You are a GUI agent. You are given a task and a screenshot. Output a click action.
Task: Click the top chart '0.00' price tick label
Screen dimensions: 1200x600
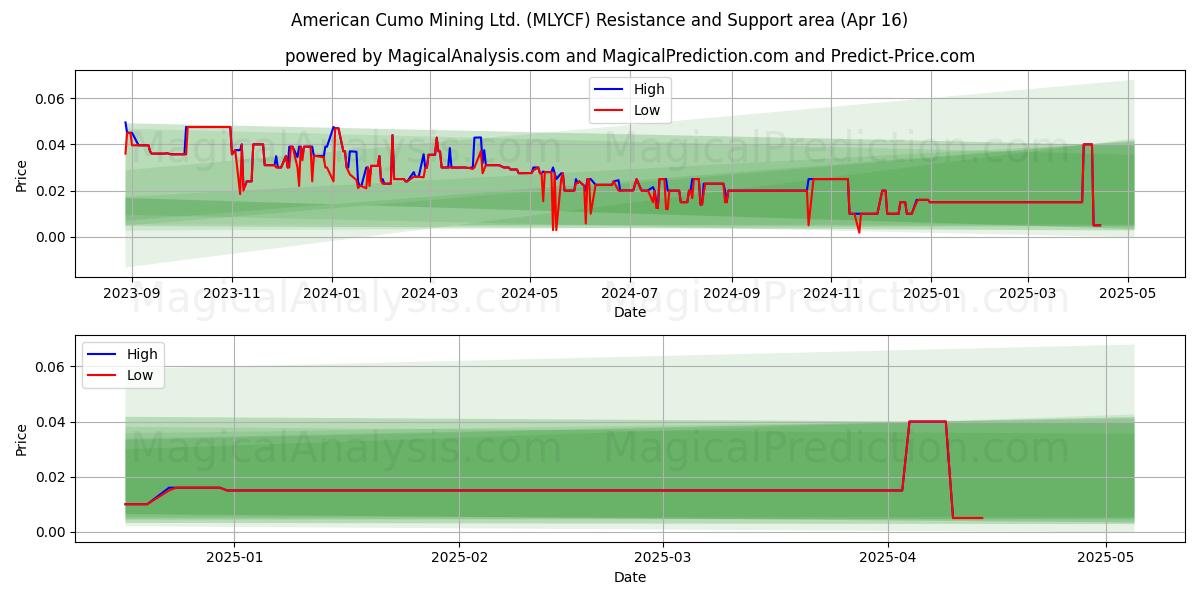52,237
